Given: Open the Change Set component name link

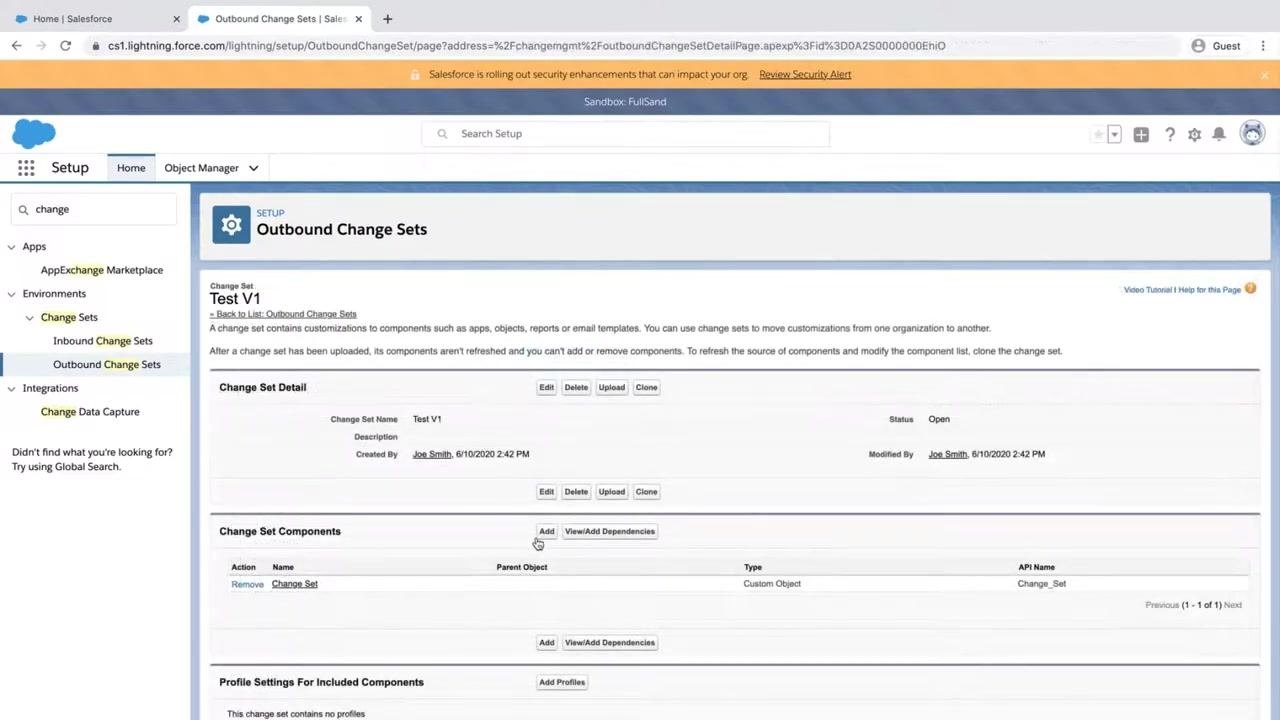Looking at the screenshot, I should pyautogui.click(x=295, y=584).
